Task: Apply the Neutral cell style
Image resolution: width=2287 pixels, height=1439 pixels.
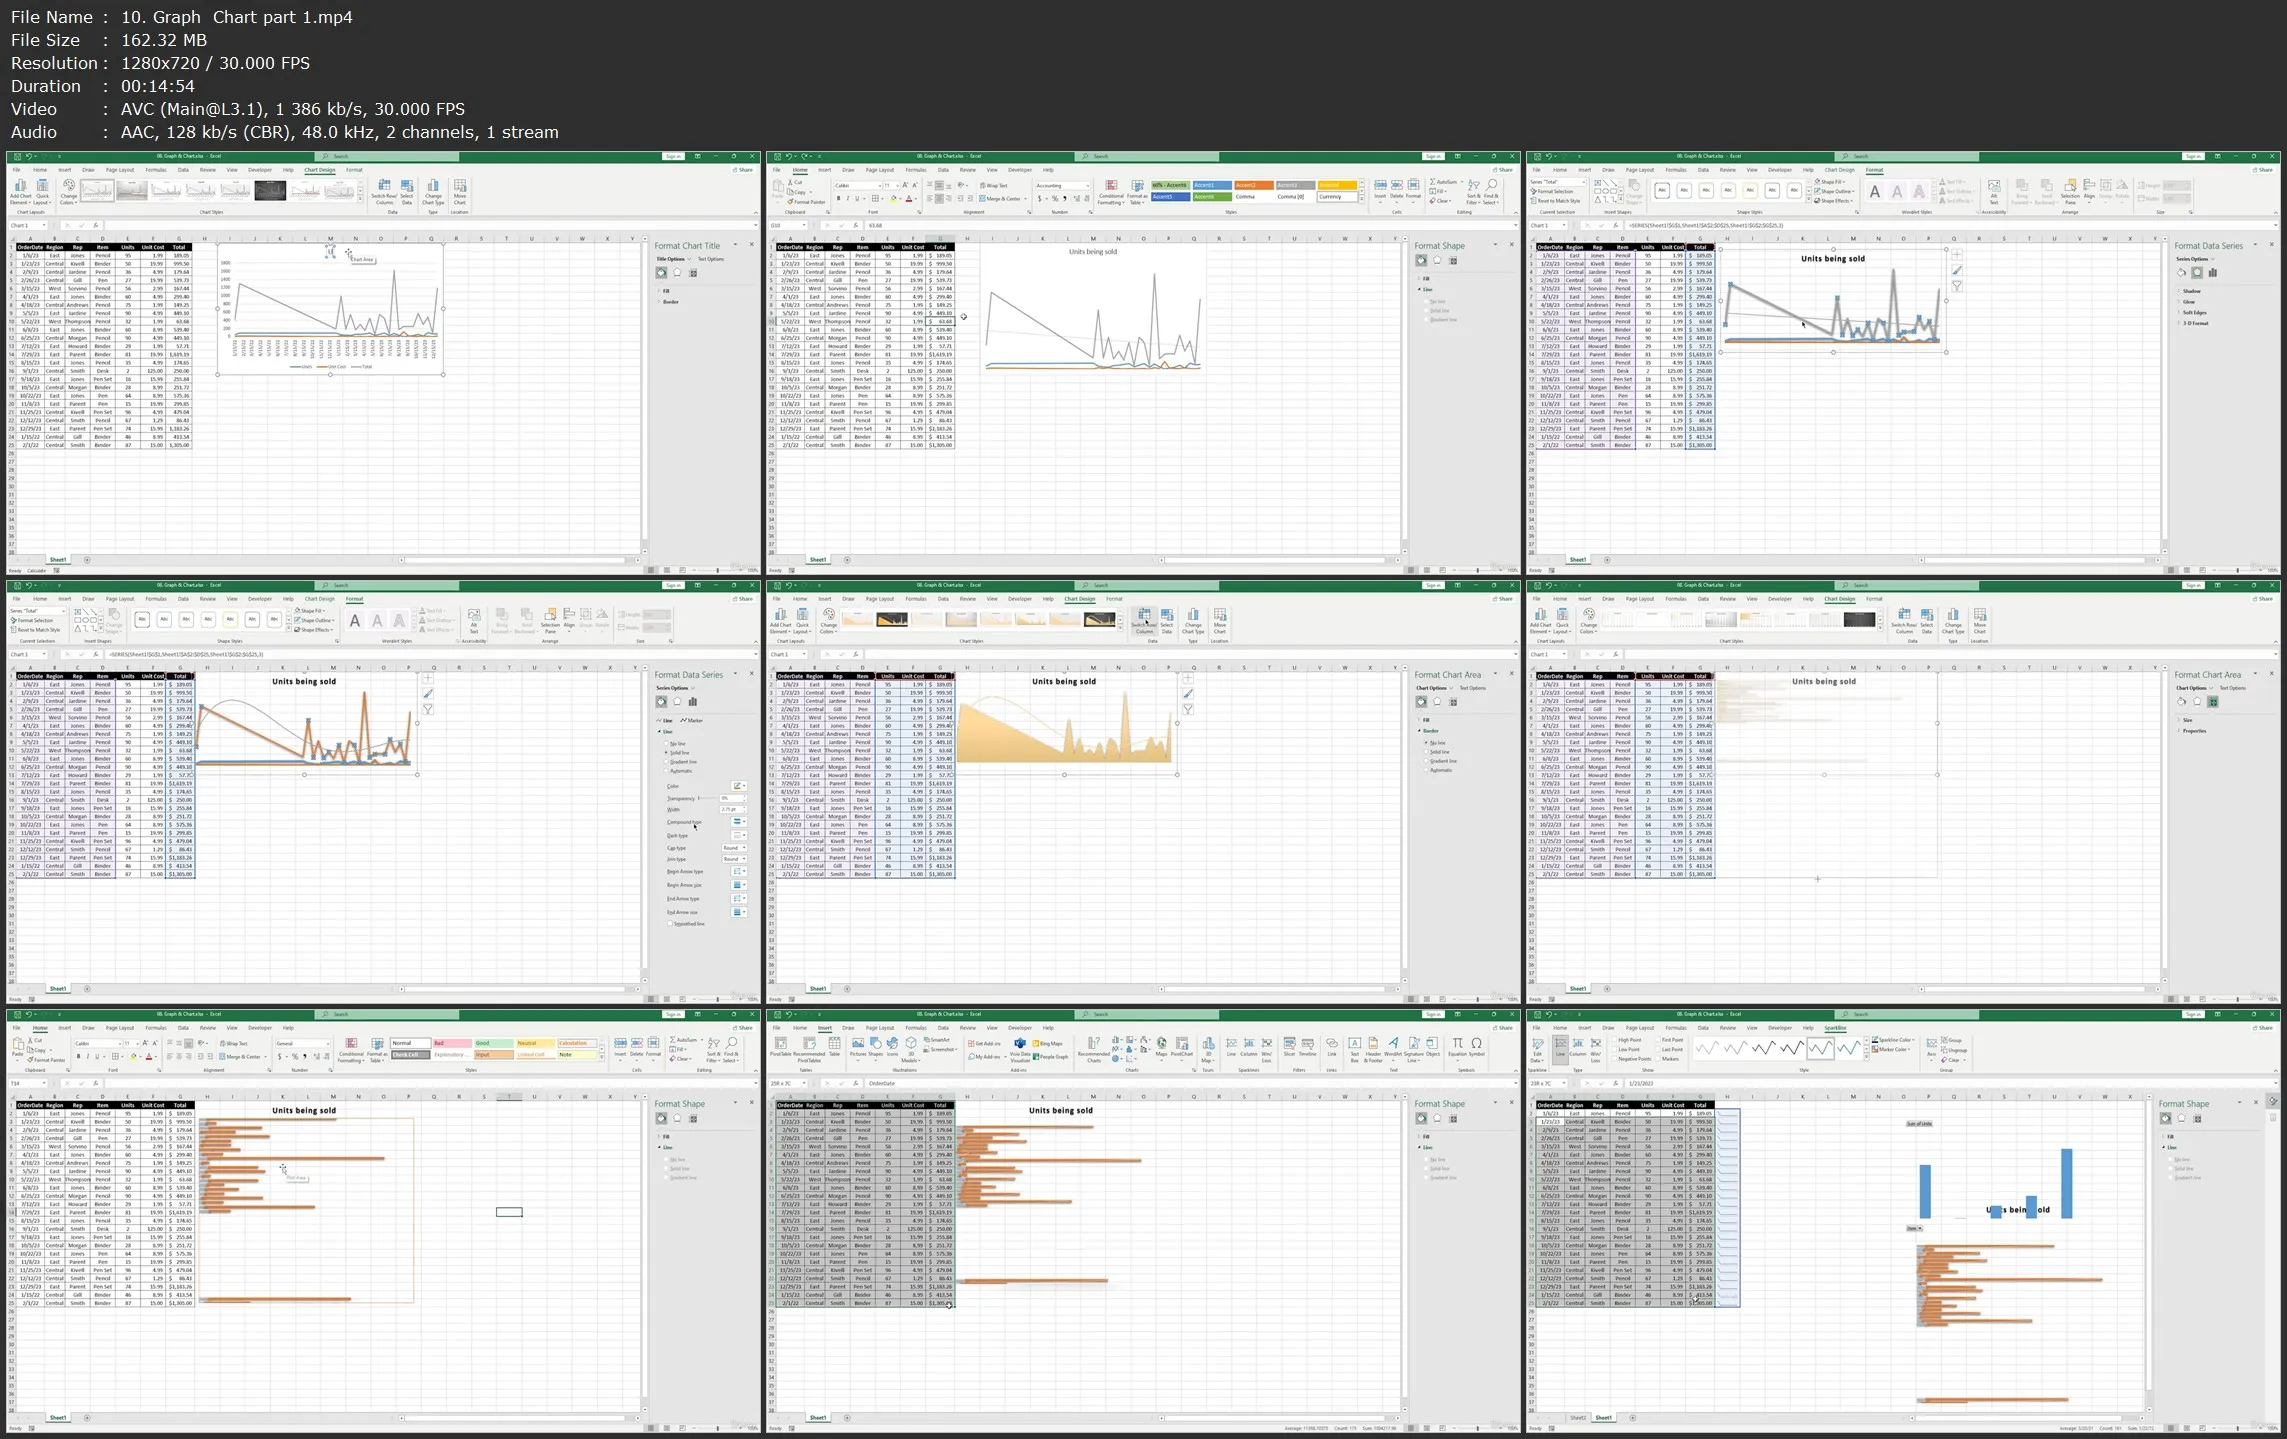Action: 535,1043
